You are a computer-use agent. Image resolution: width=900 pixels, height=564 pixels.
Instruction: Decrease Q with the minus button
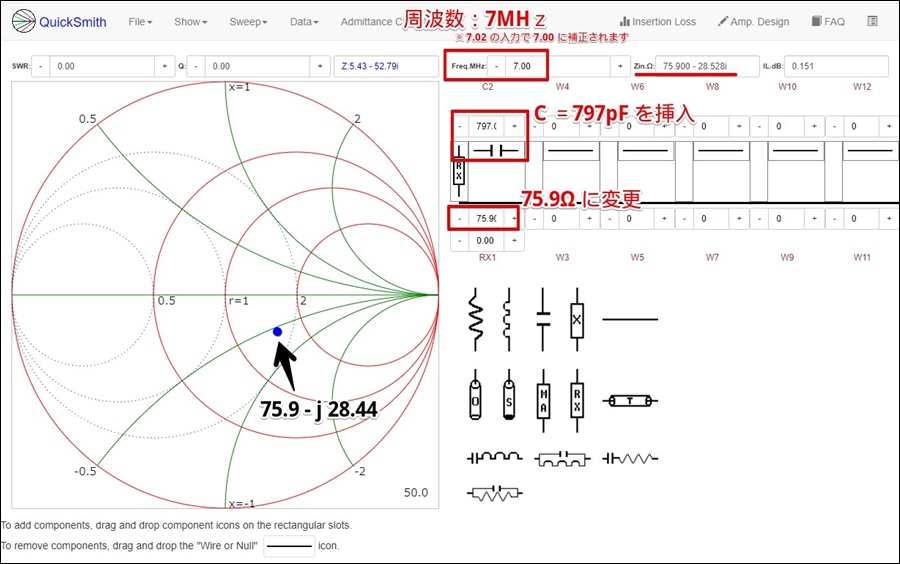(x=196, y=66)
